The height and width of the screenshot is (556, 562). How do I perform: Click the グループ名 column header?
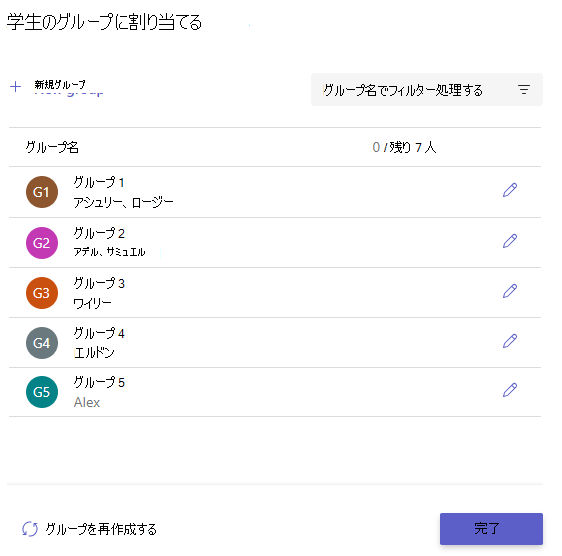pos(52,147)
